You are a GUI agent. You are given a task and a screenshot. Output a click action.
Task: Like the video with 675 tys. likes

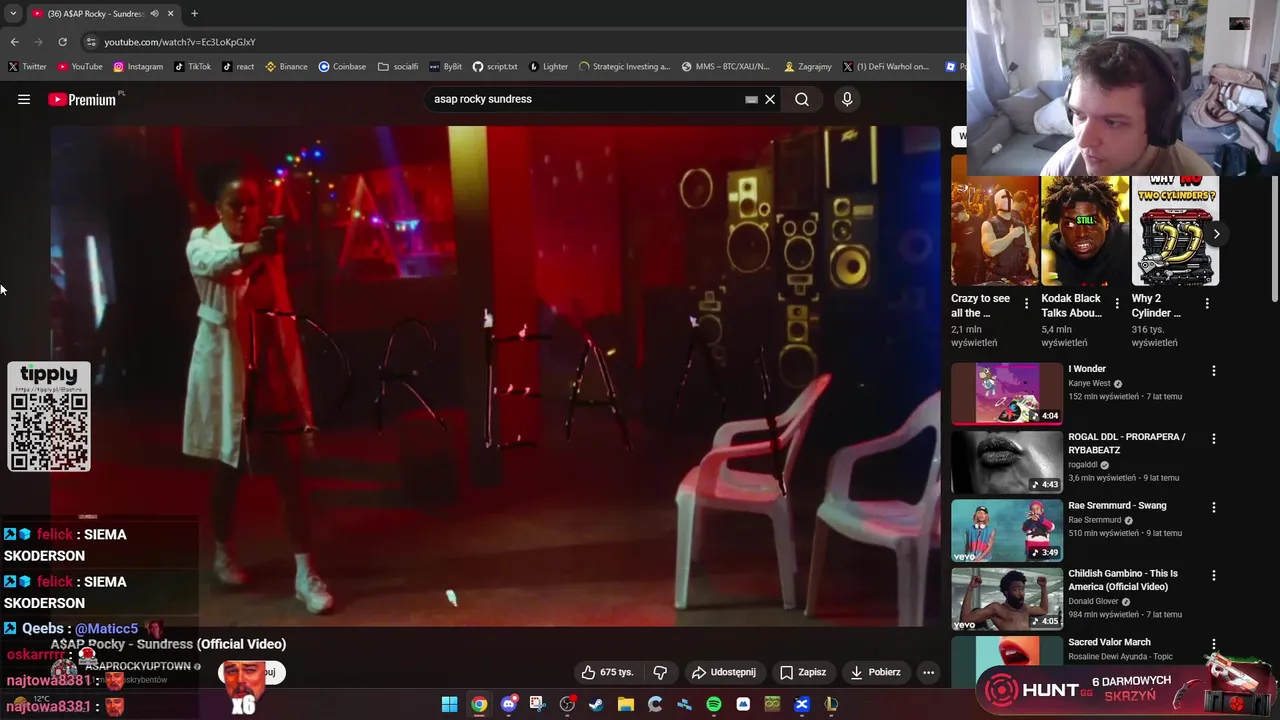(x=608, y=672)
